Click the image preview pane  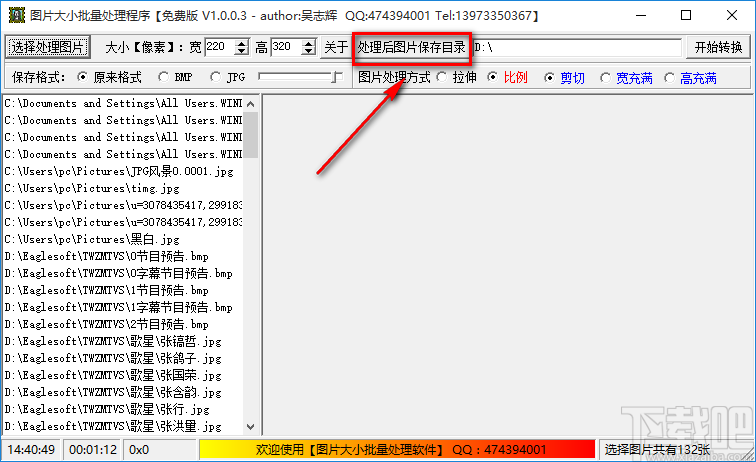point(507,265)
